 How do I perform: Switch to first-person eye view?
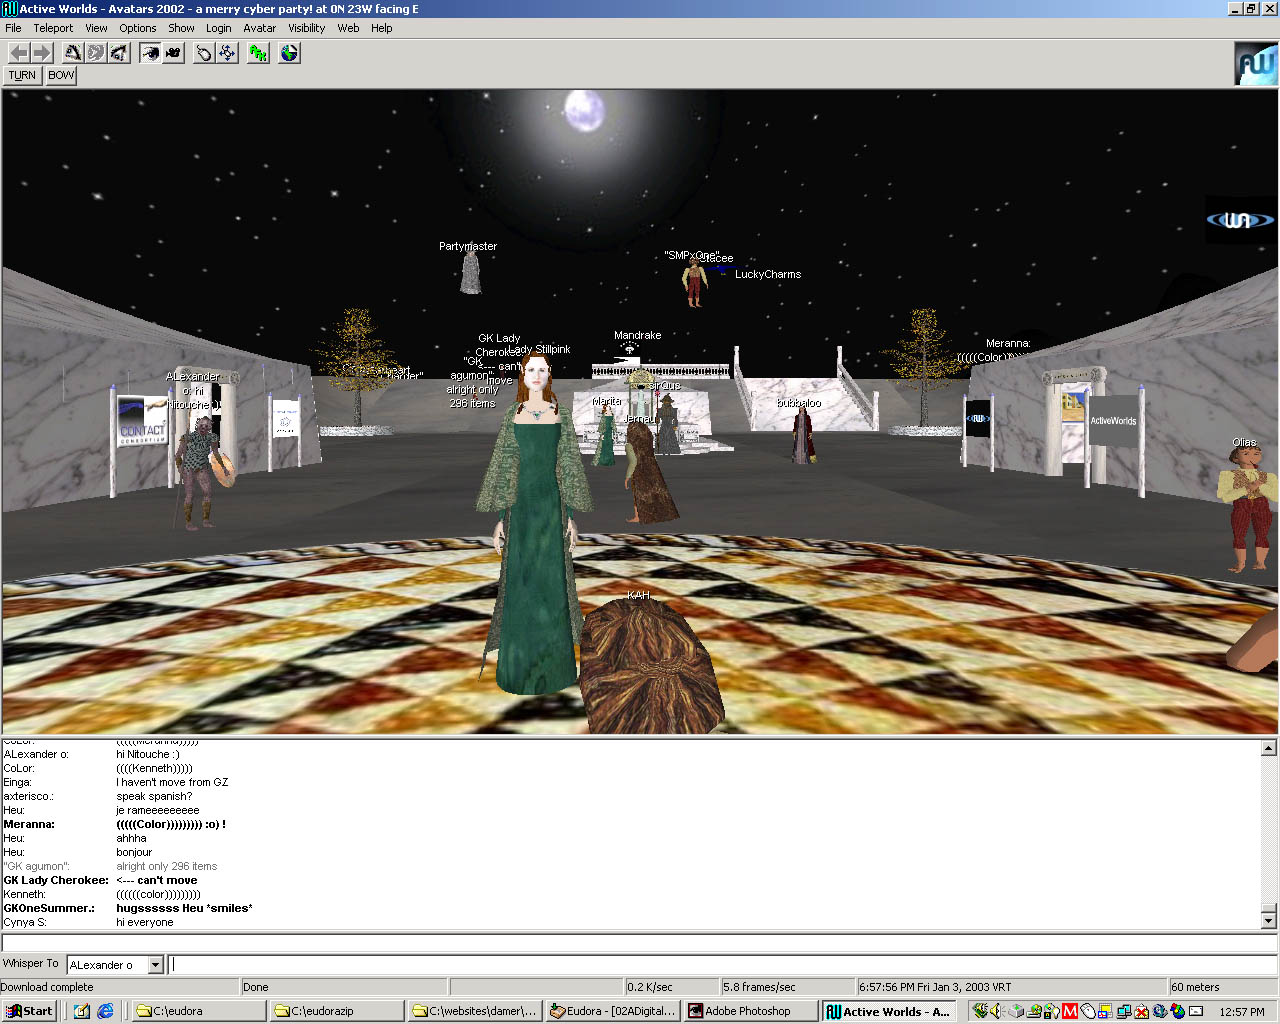coord(149,53)
